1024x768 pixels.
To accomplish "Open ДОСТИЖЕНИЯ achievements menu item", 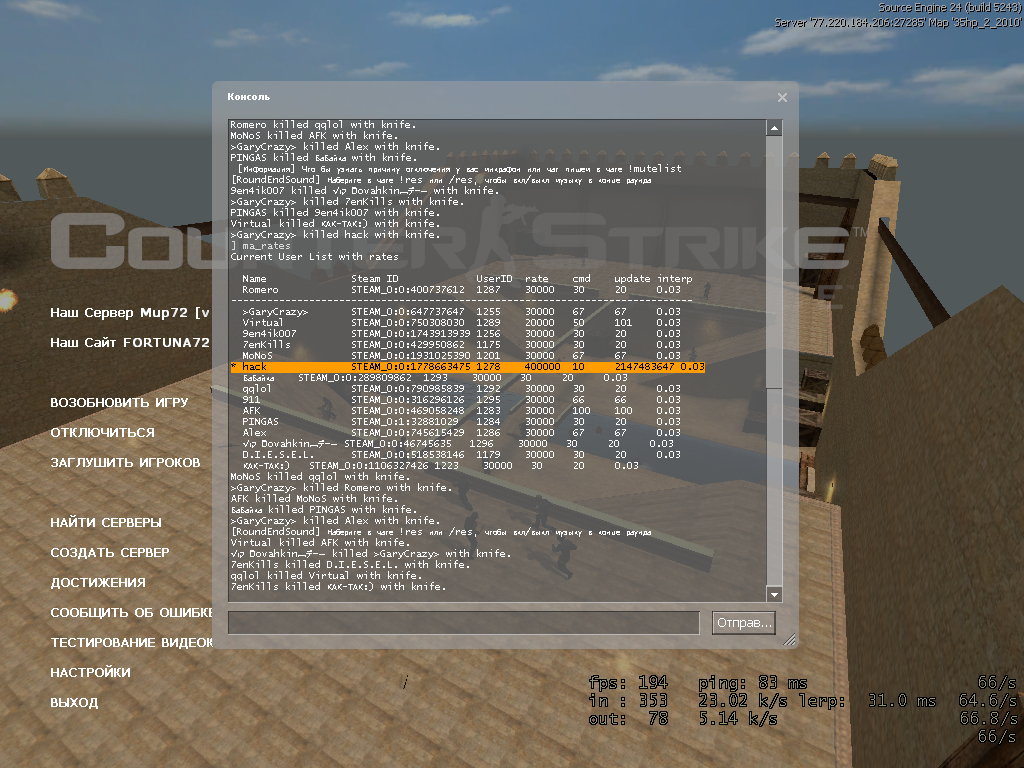I will [x=98, y=583].
